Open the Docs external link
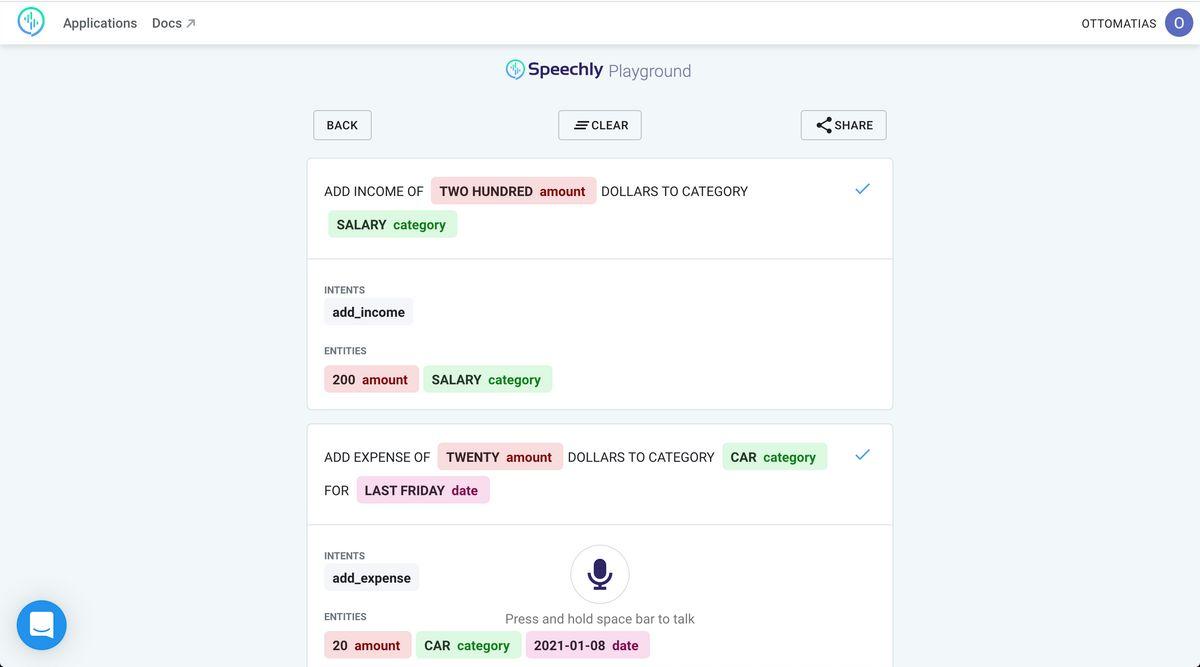 (x=174, y=23)
